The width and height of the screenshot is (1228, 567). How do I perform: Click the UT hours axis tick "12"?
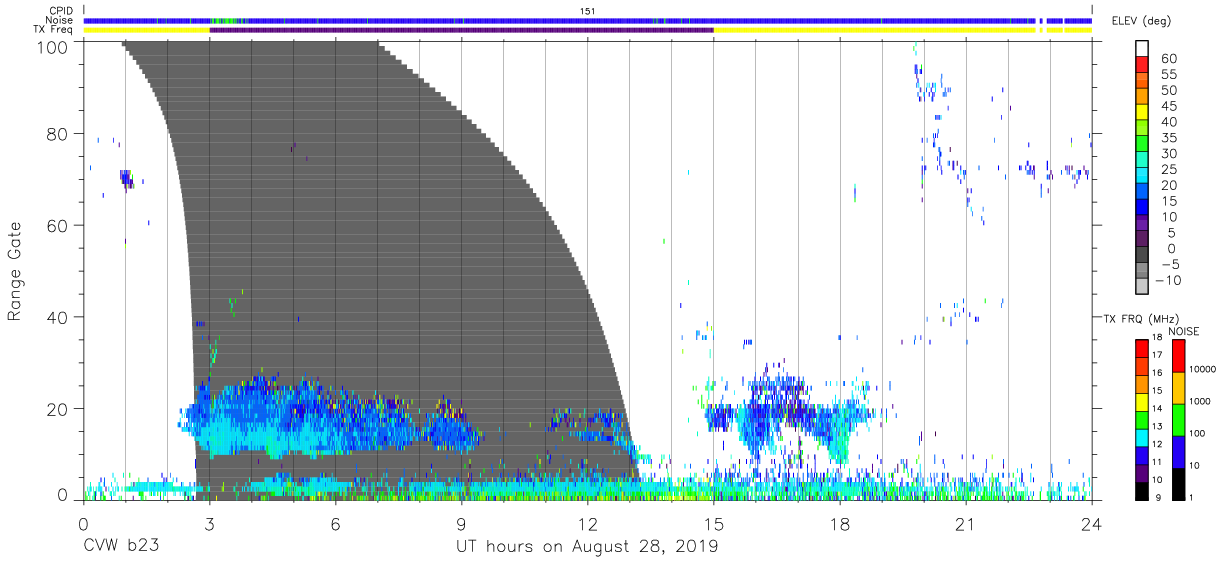588,526
